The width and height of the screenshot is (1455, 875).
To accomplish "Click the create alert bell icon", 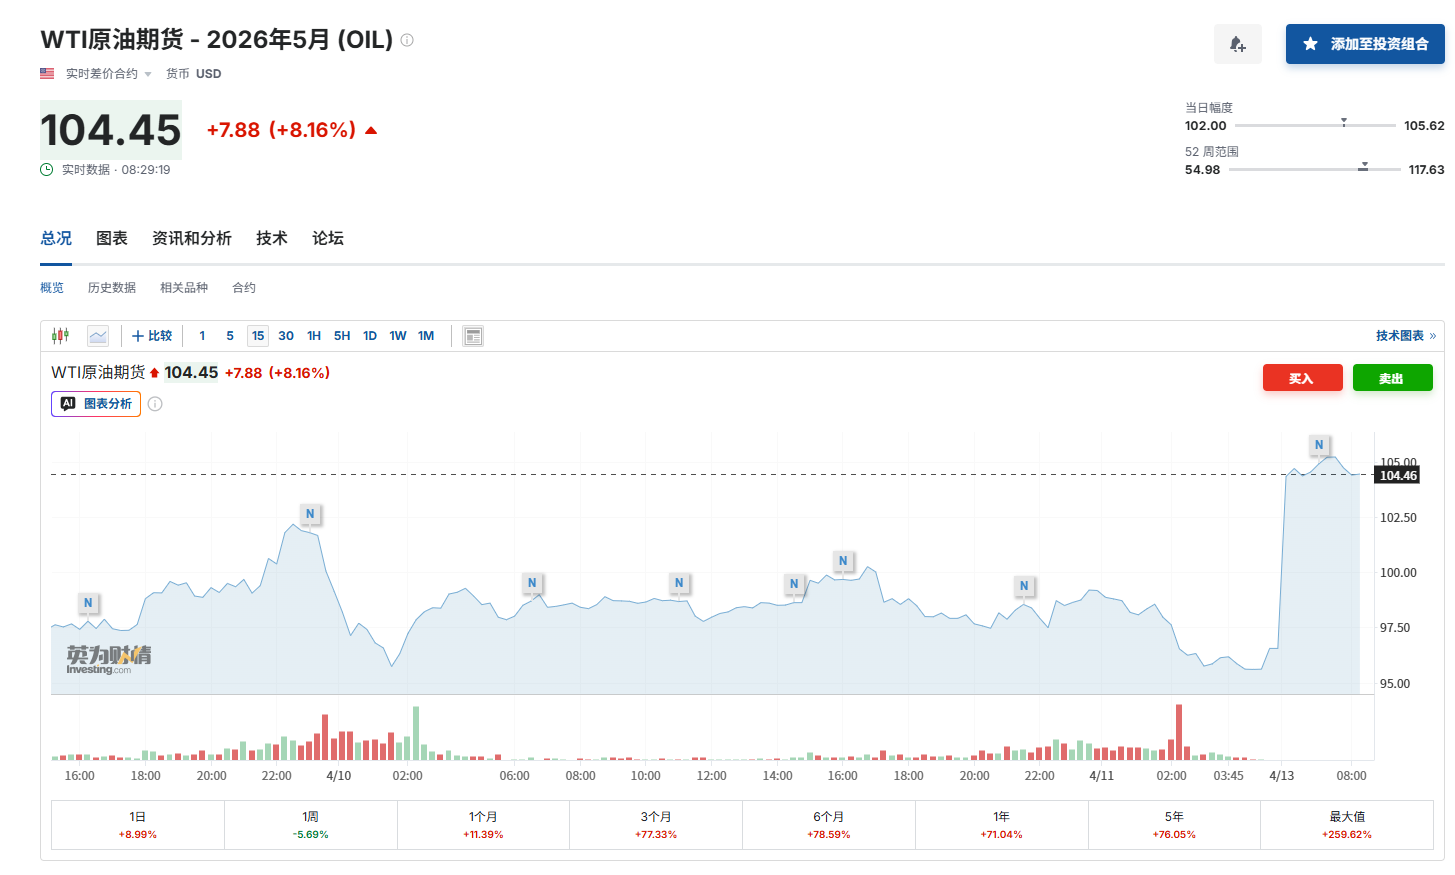I will 1238,44.
